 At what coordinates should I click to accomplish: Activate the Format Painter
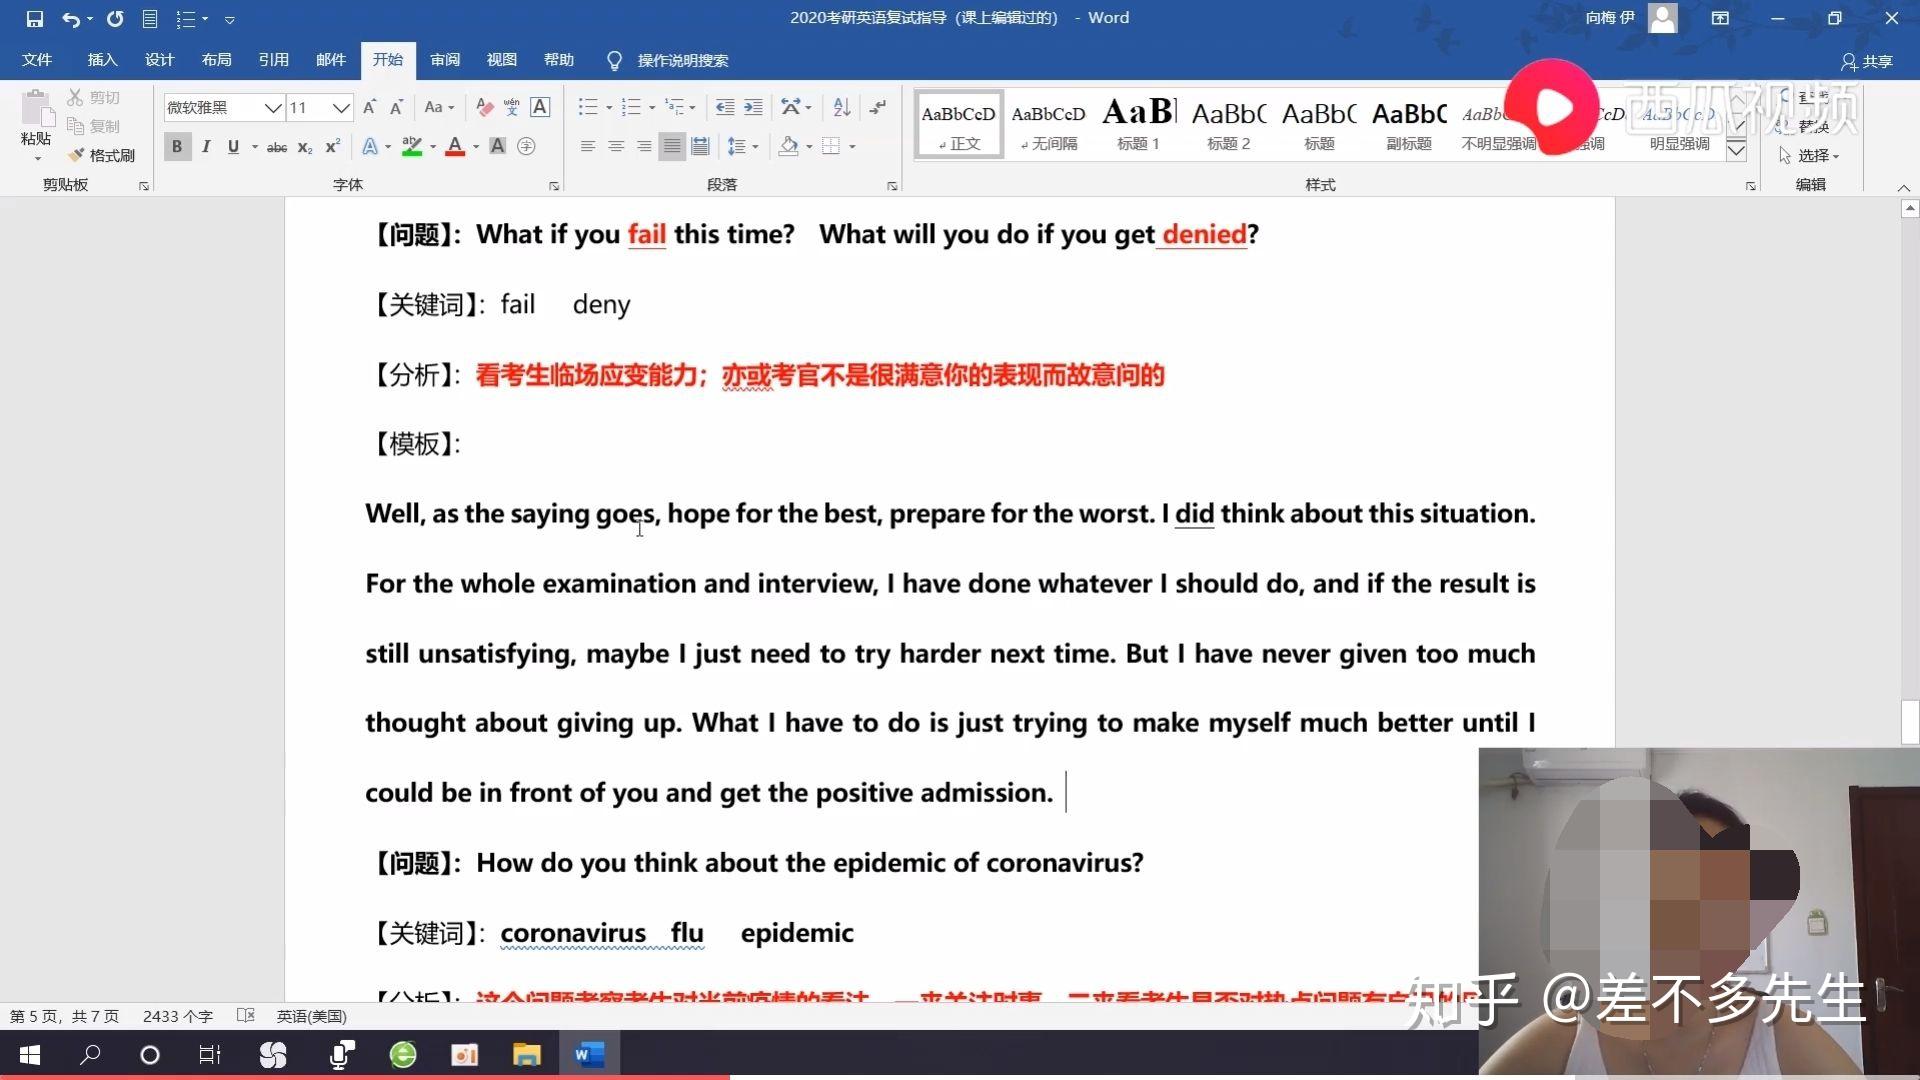(101, 155)
